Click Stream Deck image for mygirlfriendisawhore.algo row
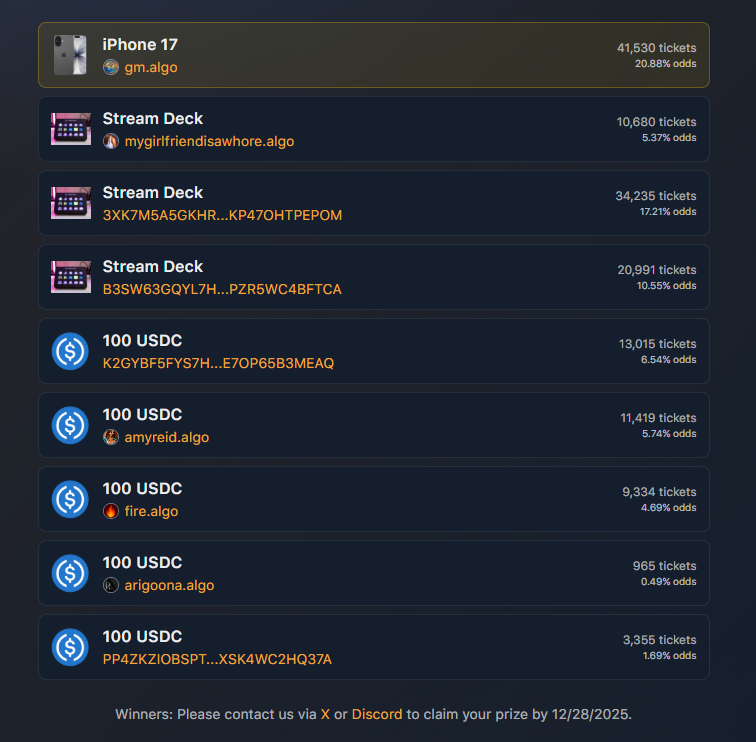756x742 pixels. [71, 129]
